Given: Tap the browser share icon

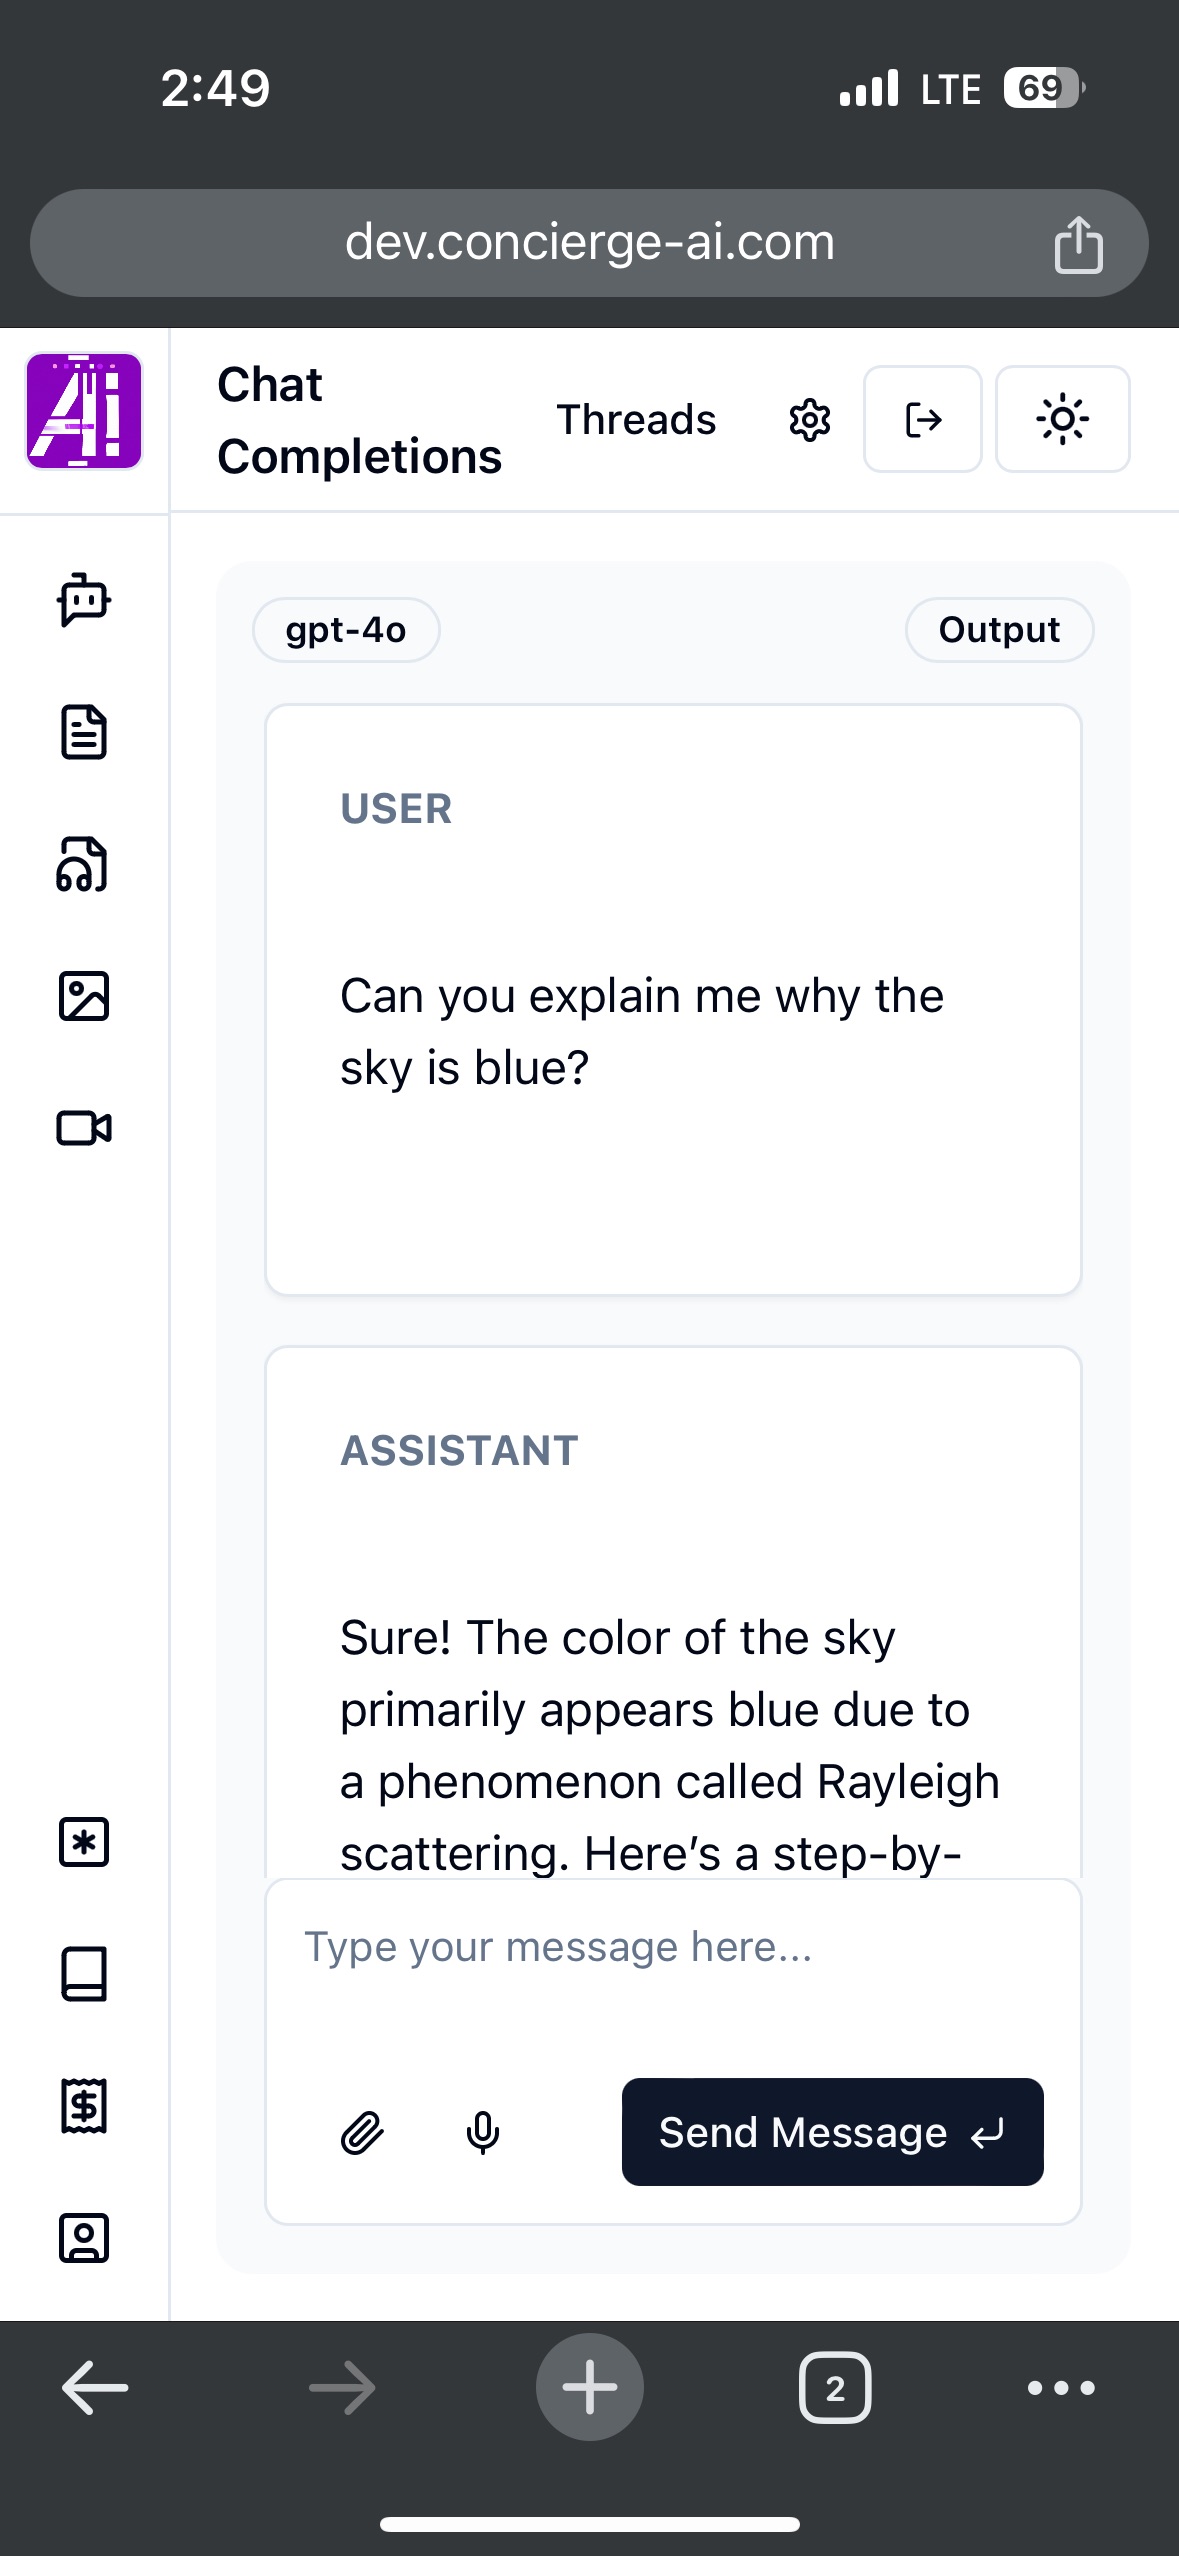Looking at the screenshot, I should 1078,244.
